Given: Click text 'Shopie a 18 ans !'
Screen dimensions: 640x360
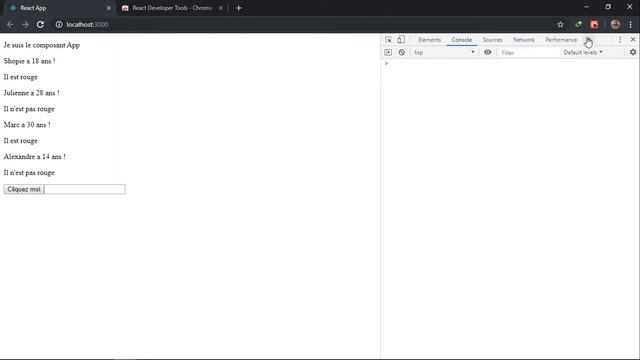Looking at the screenshot, I should pos(29,61).
